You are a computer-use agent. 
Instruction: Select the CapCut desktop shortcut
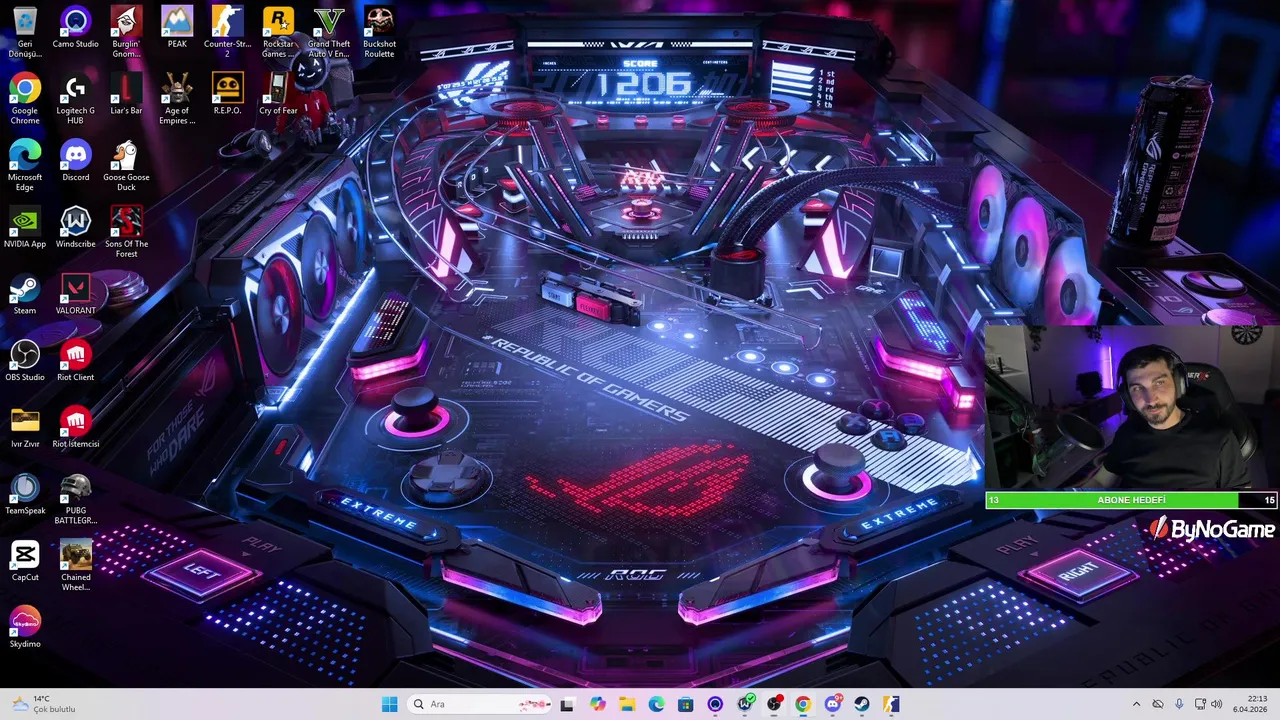tap(25, 561)
